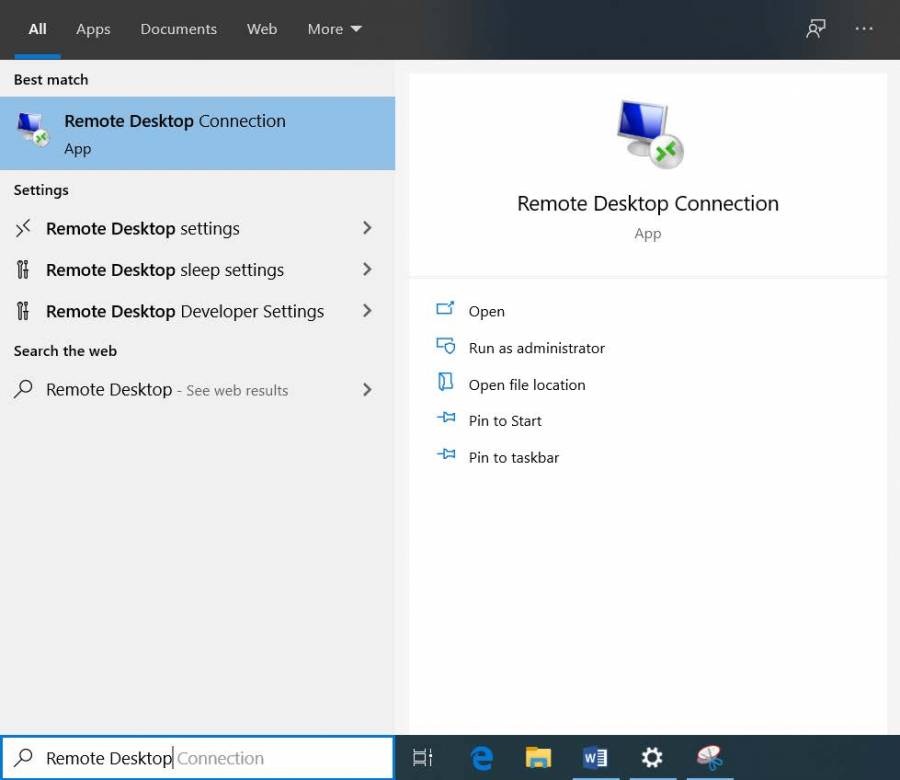Click the large Remote Desktop Connection app icon
This screenshot has height=780, width=900.
(x=646, y=133)
